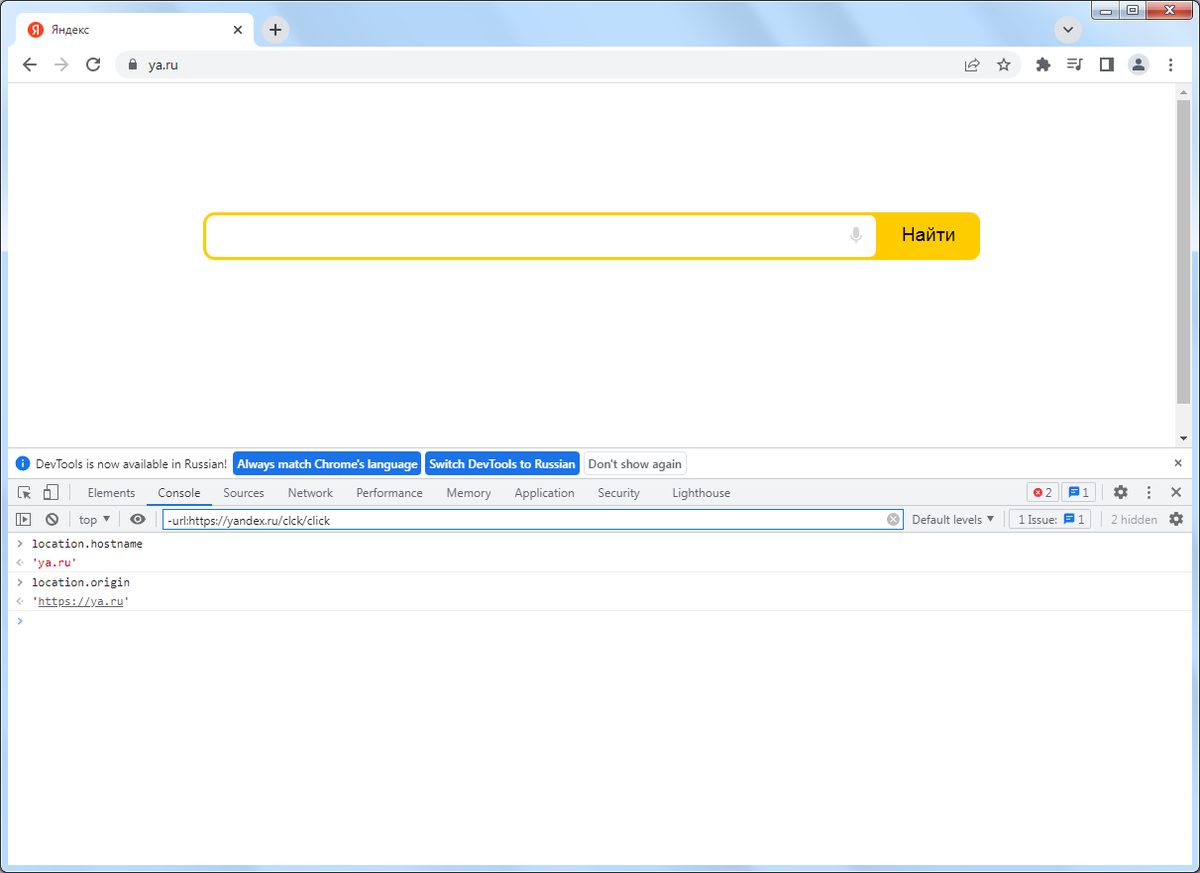Switch to the Elements tab
1200x873 pixels.
coord(111,493)
